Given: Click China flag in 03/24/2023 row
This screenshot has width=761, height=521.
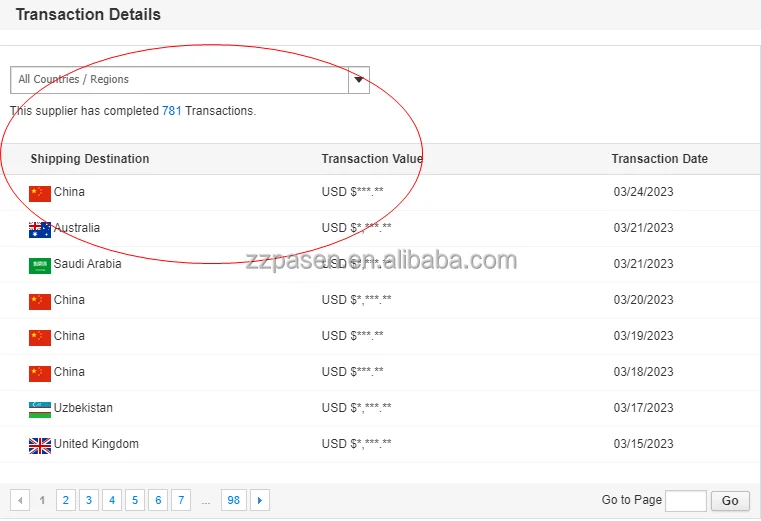Looking at the screenshot, I should (x=40, y=193).
